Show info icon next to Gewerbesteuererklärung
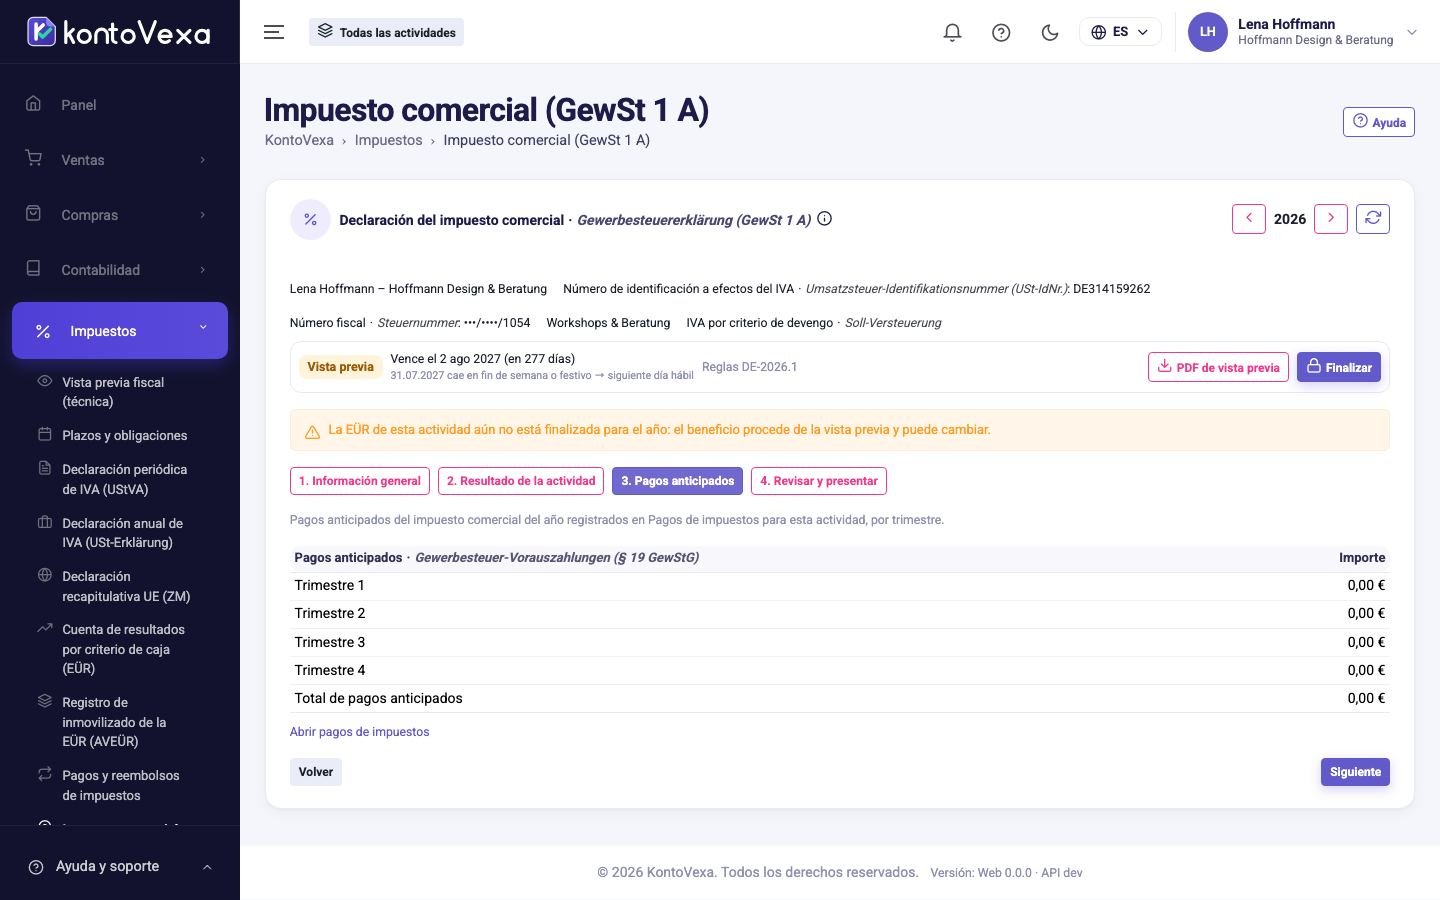1440x900 pixels. click(825, 219)
